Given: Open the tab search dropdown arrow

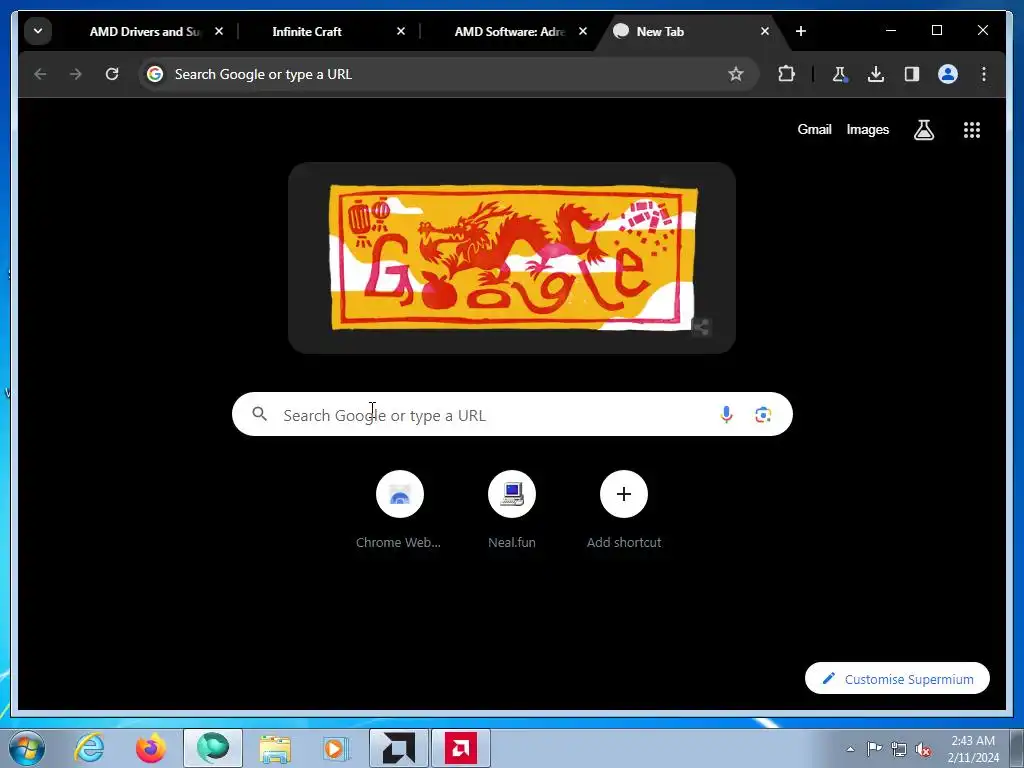Looking at the screenshot, I should pos(38,31).
